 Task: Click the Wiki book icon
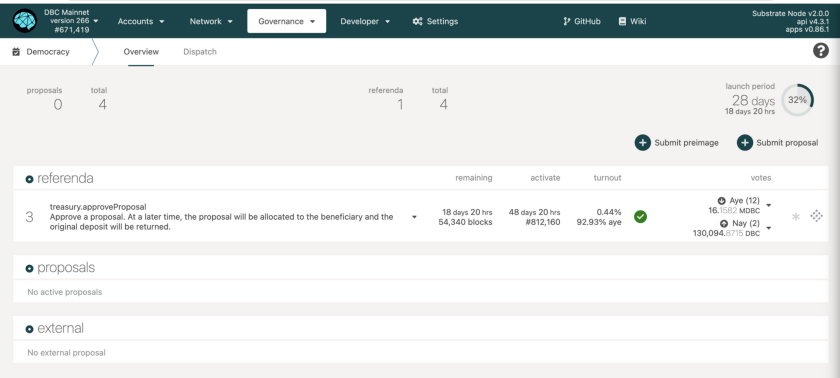pyautogui.click(x=622, y=21)
